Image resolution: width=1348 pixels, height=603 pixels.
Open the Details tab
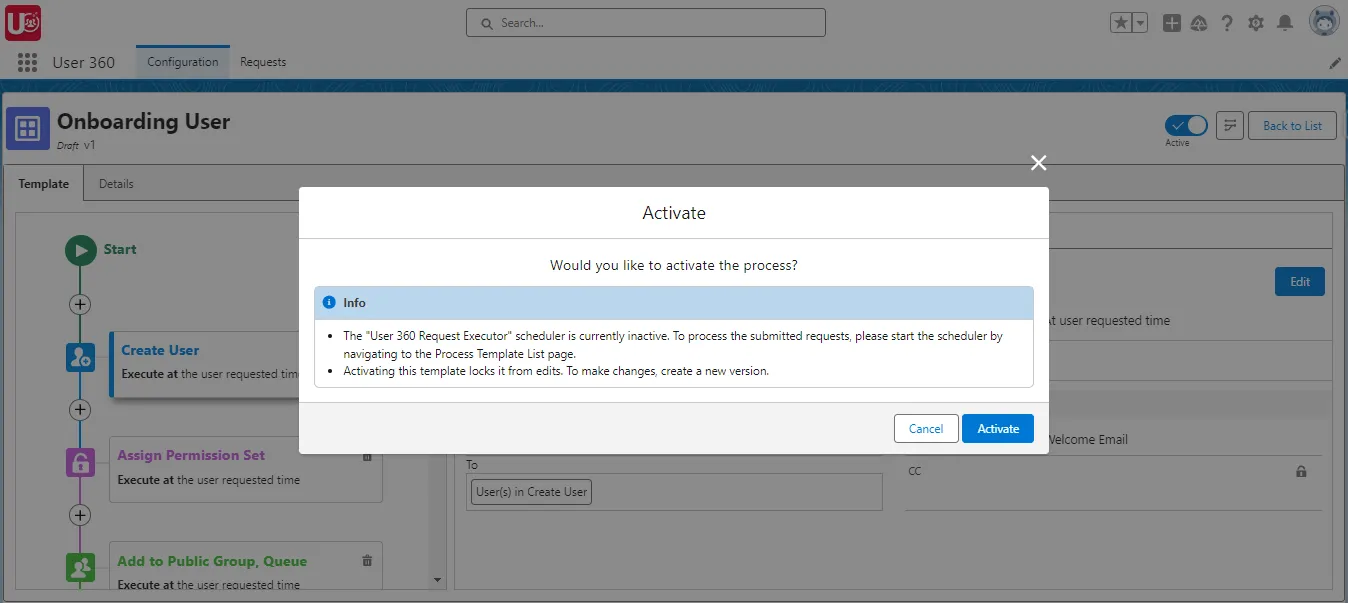point(116,184)
